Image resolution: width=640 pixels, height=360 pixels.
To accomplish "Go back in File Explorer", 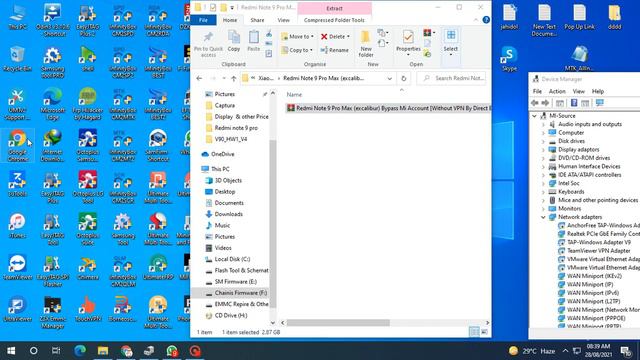I will [x=199, y=78].
